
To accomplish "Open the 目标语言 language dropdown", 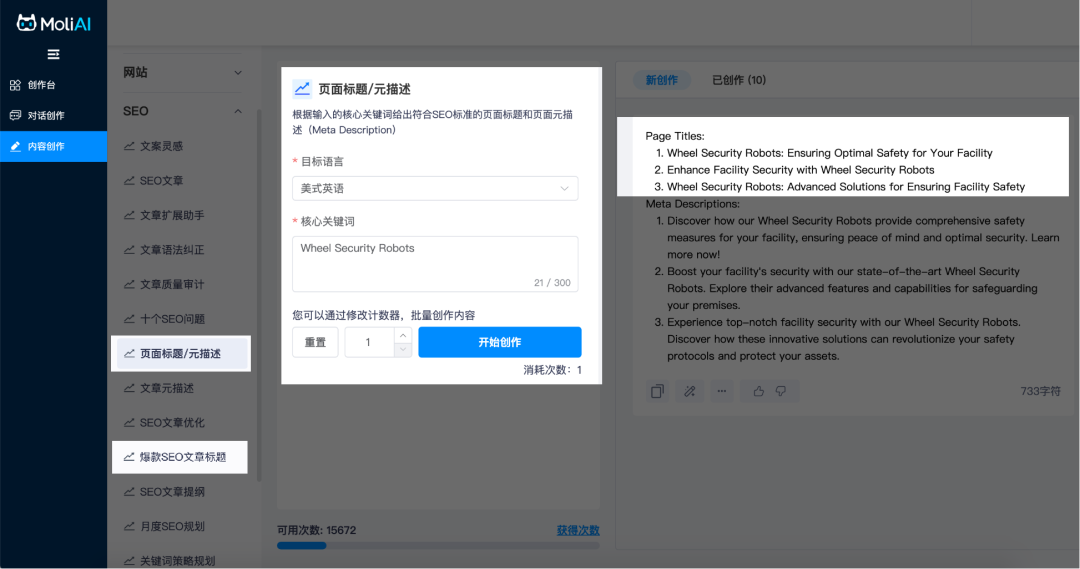I will click(x=435, y=188).
